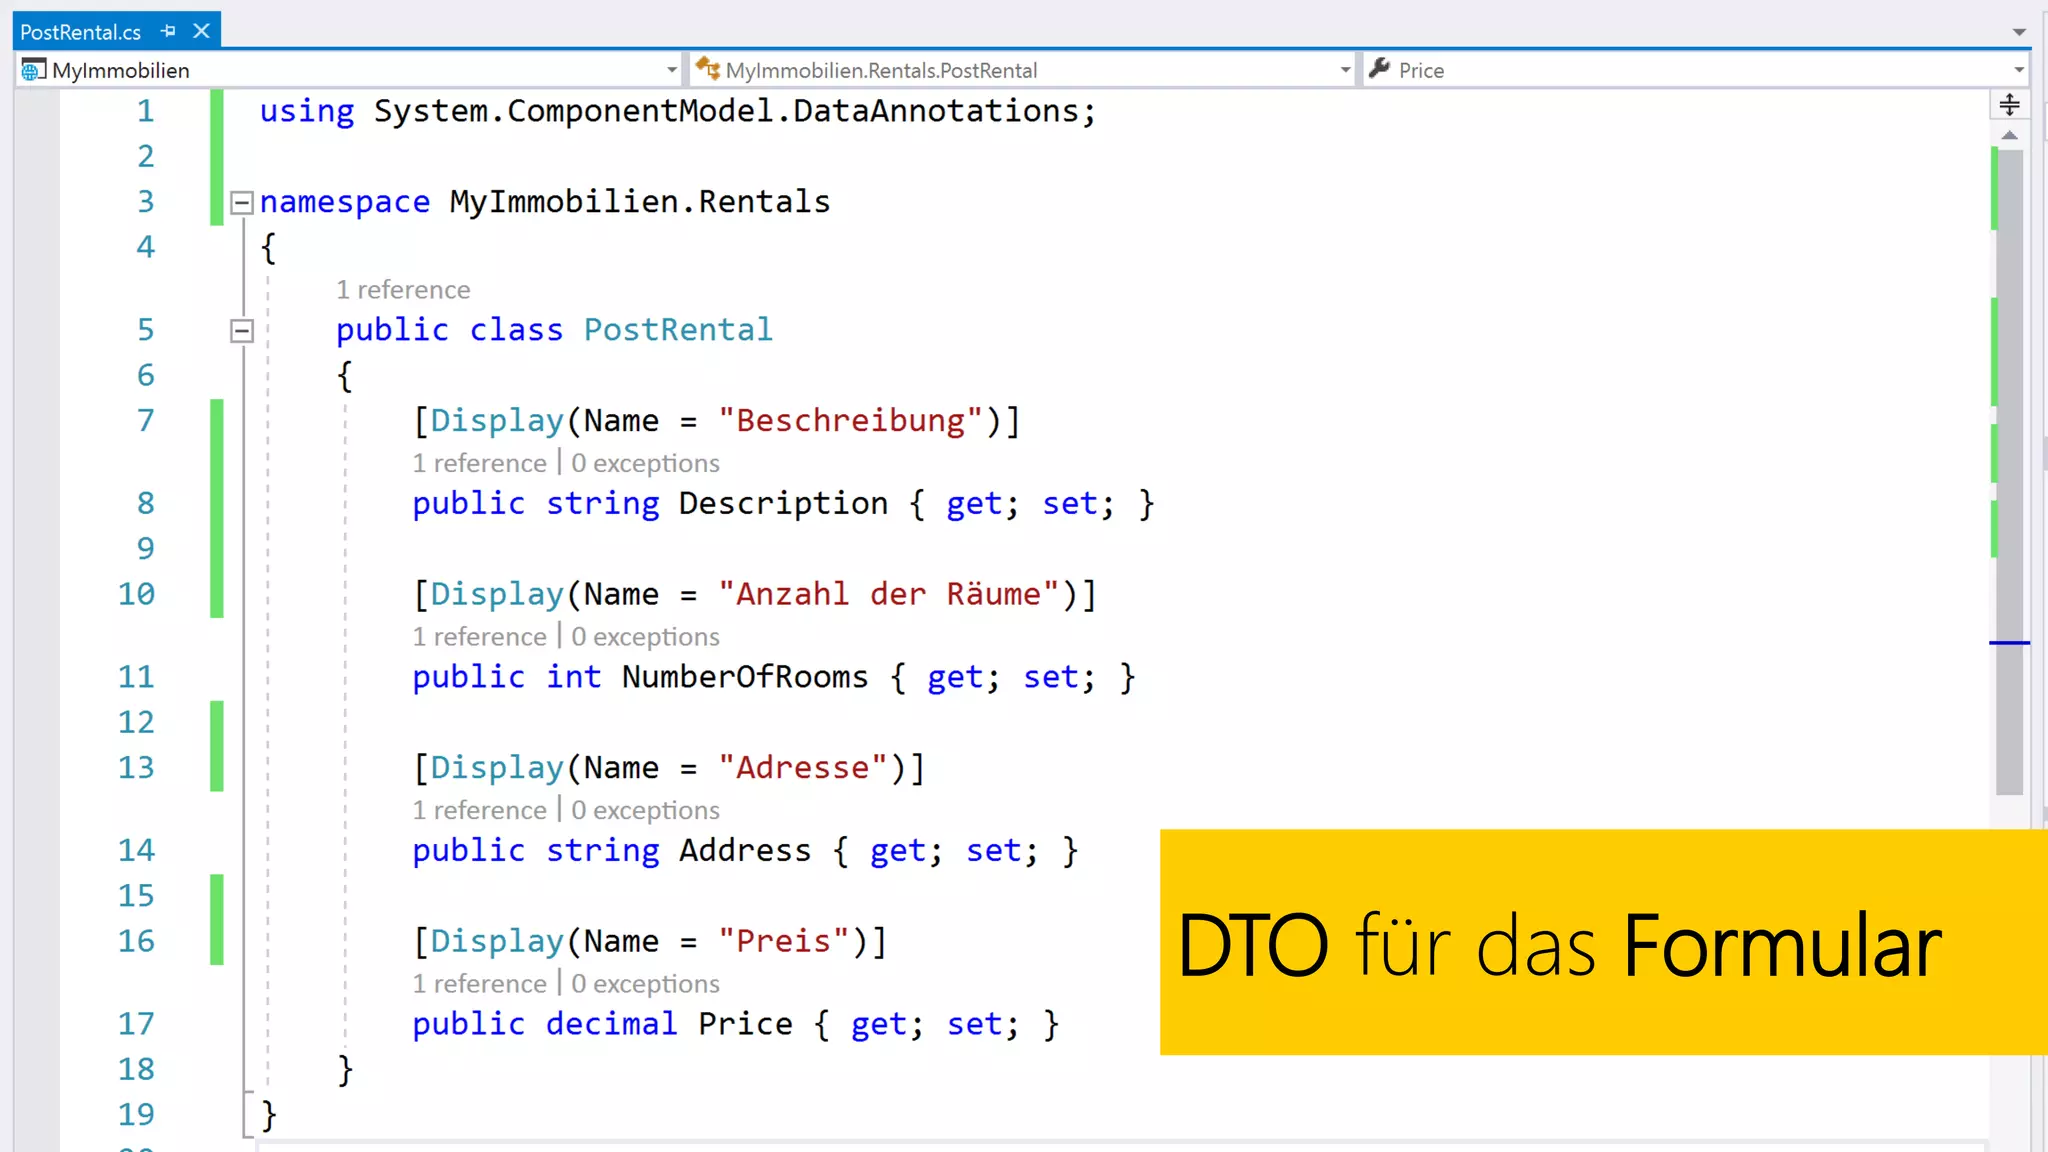Click the PostRental class name in code
Viewport: 2048px width, 1152px height.
coord(678,330)
